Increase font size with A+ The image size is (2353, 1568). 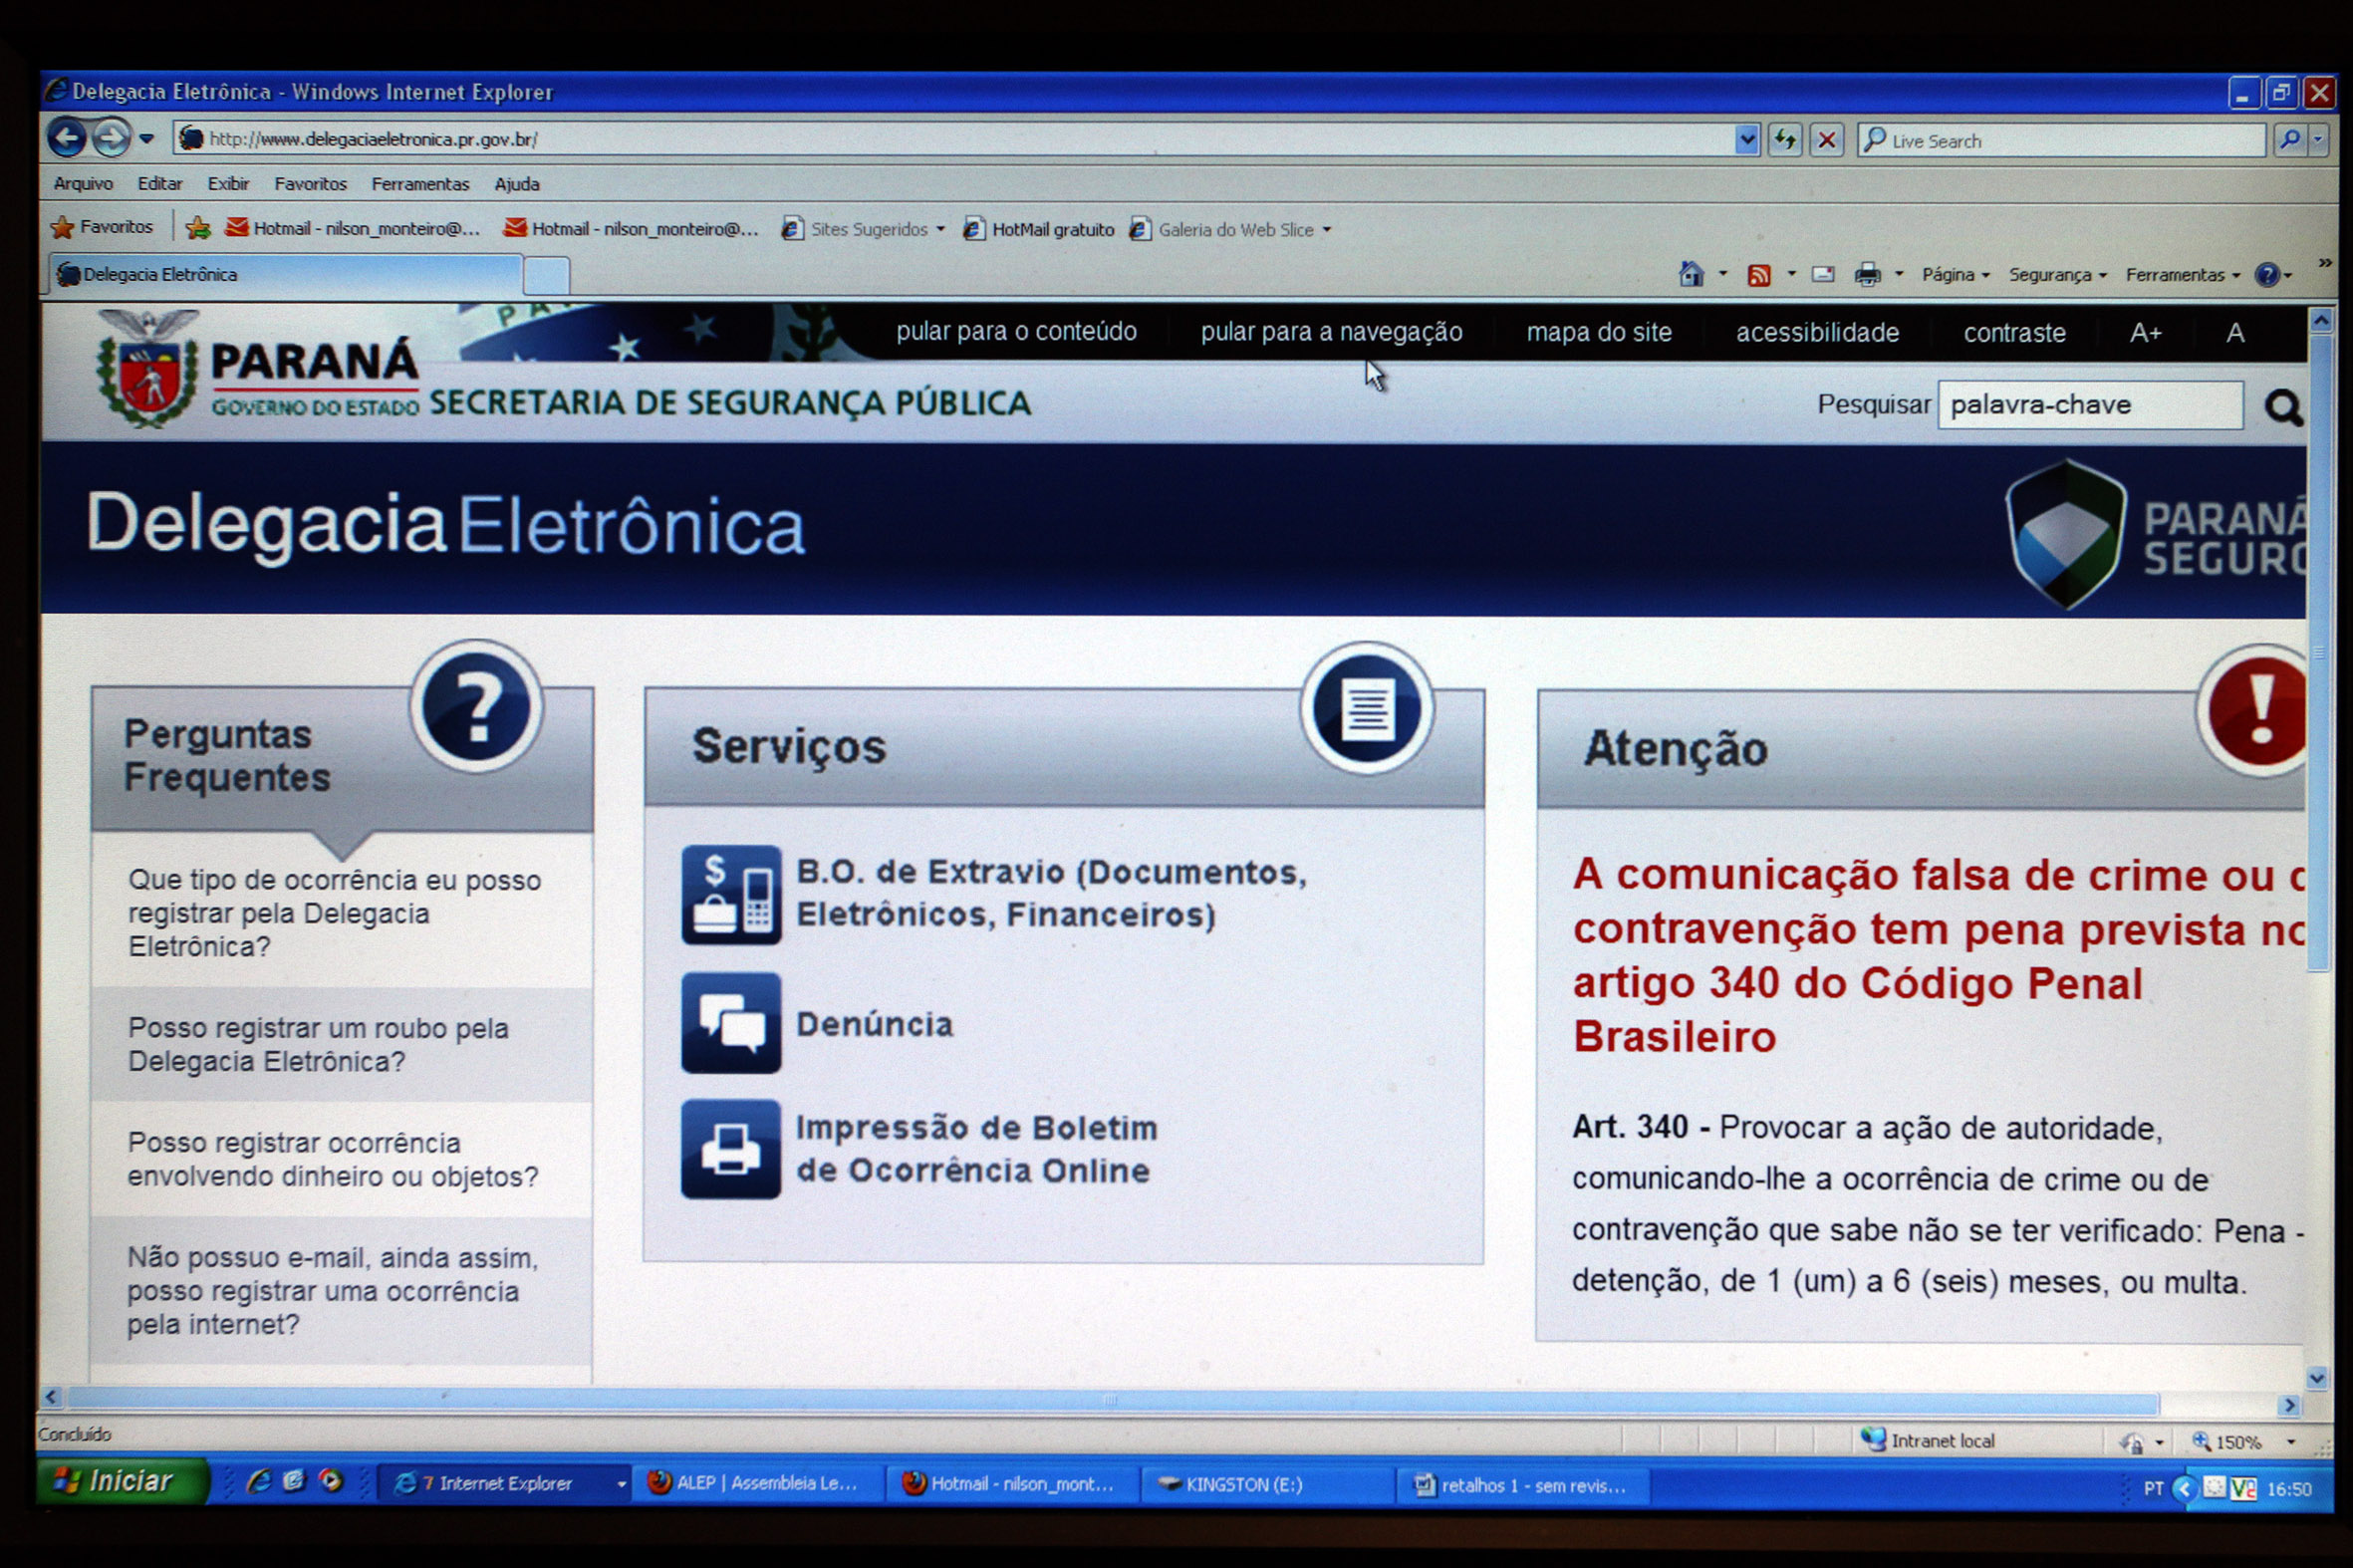(2146, 333)
